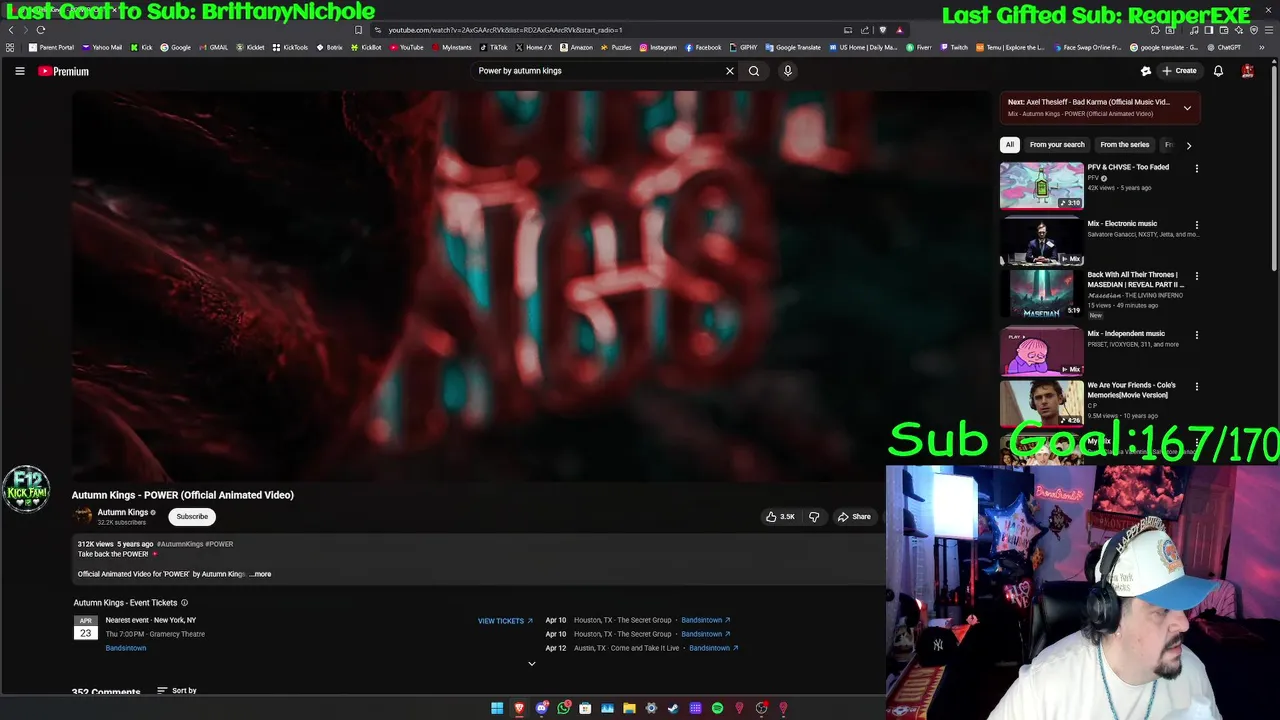Open TikTok bookmark
The height and width of the screenshot is (720, 1280).
(x=494, y=47)
